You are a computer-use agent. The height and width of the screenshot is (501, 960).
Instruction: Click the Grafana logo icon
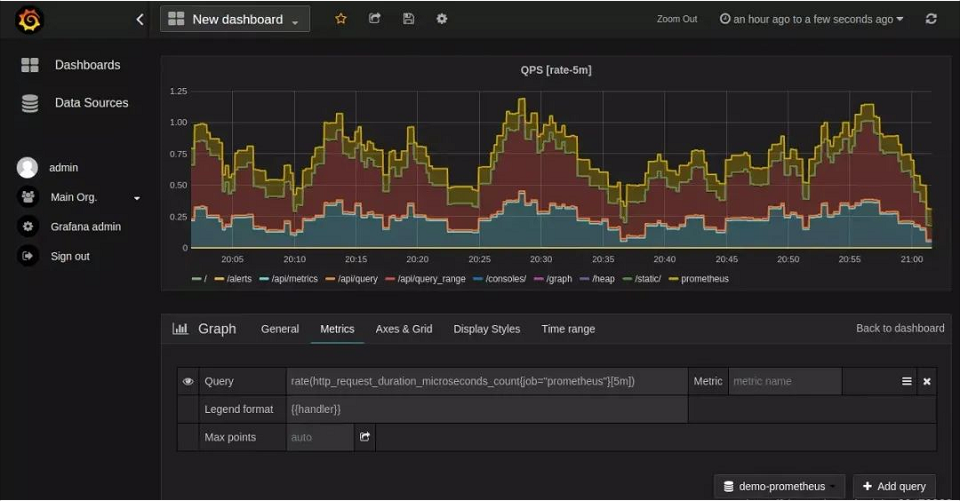(x=30, y=19)
